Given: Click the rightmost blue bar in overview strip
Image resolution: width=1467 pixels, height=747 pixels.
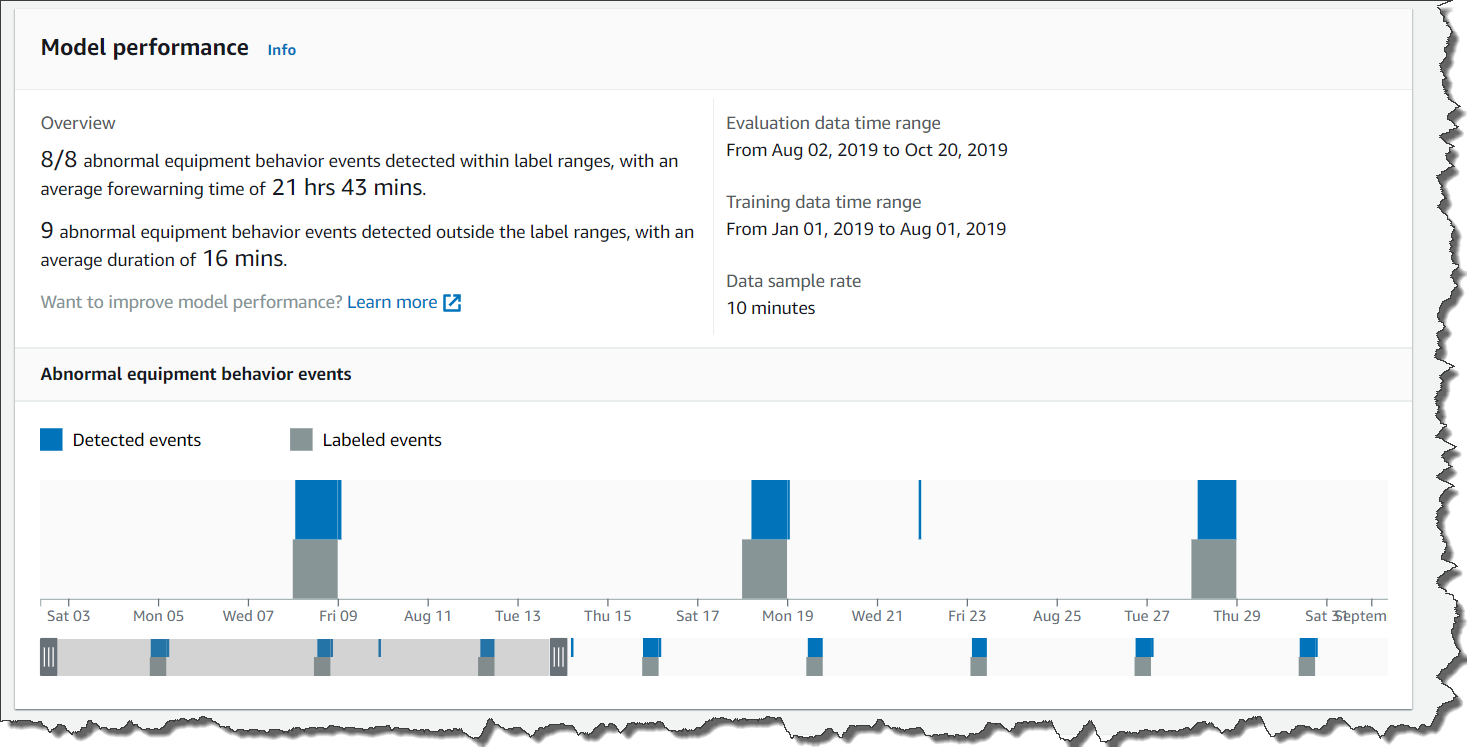Looking at the screenshot, I should pyautogui.click(x=1308, y=647).
